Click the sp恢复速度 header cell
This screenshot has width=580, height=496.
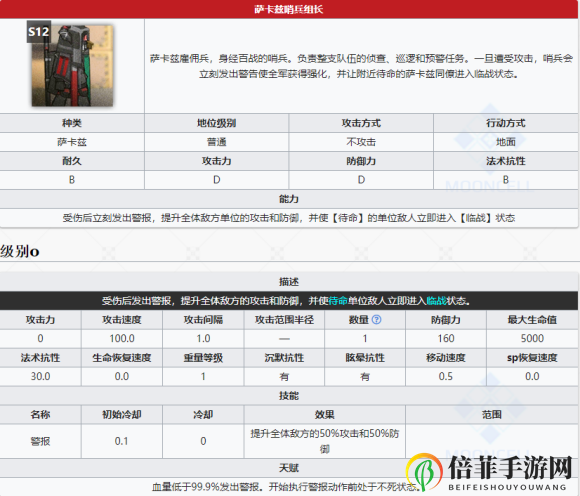pos(532,358)
